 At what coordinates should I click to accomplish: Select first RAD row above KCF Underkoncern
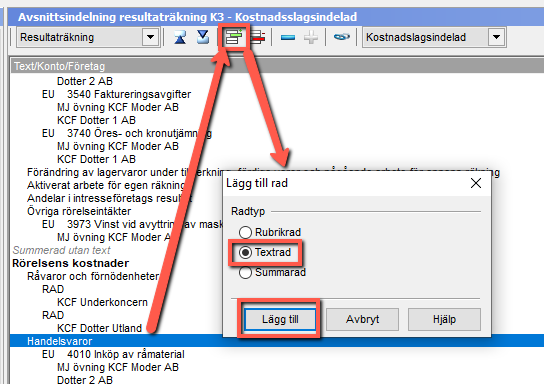click(x=53, y=289)
